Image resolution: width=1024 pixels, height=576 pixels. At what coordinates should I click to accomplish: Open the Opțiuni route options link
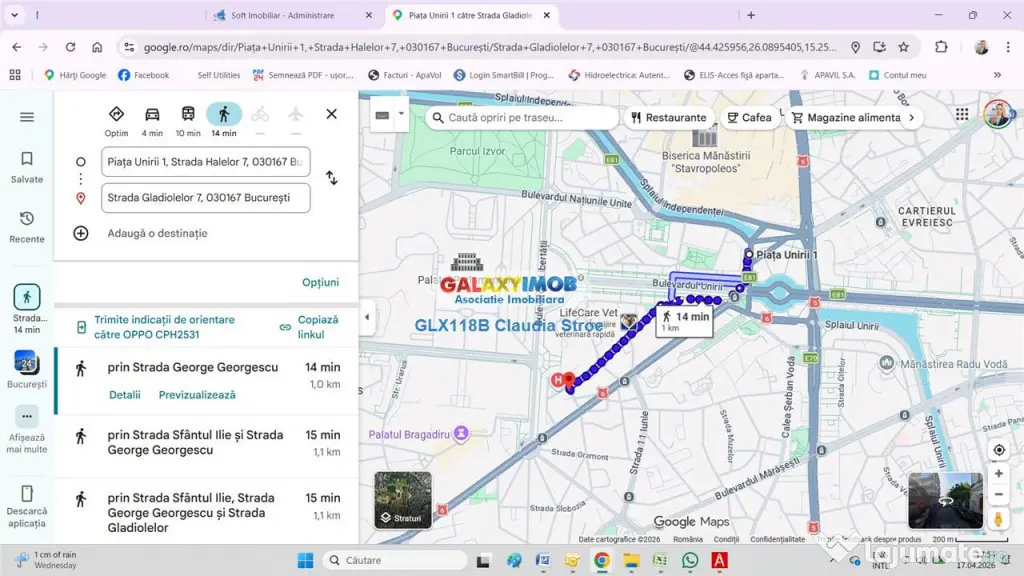tap(321, 282)
